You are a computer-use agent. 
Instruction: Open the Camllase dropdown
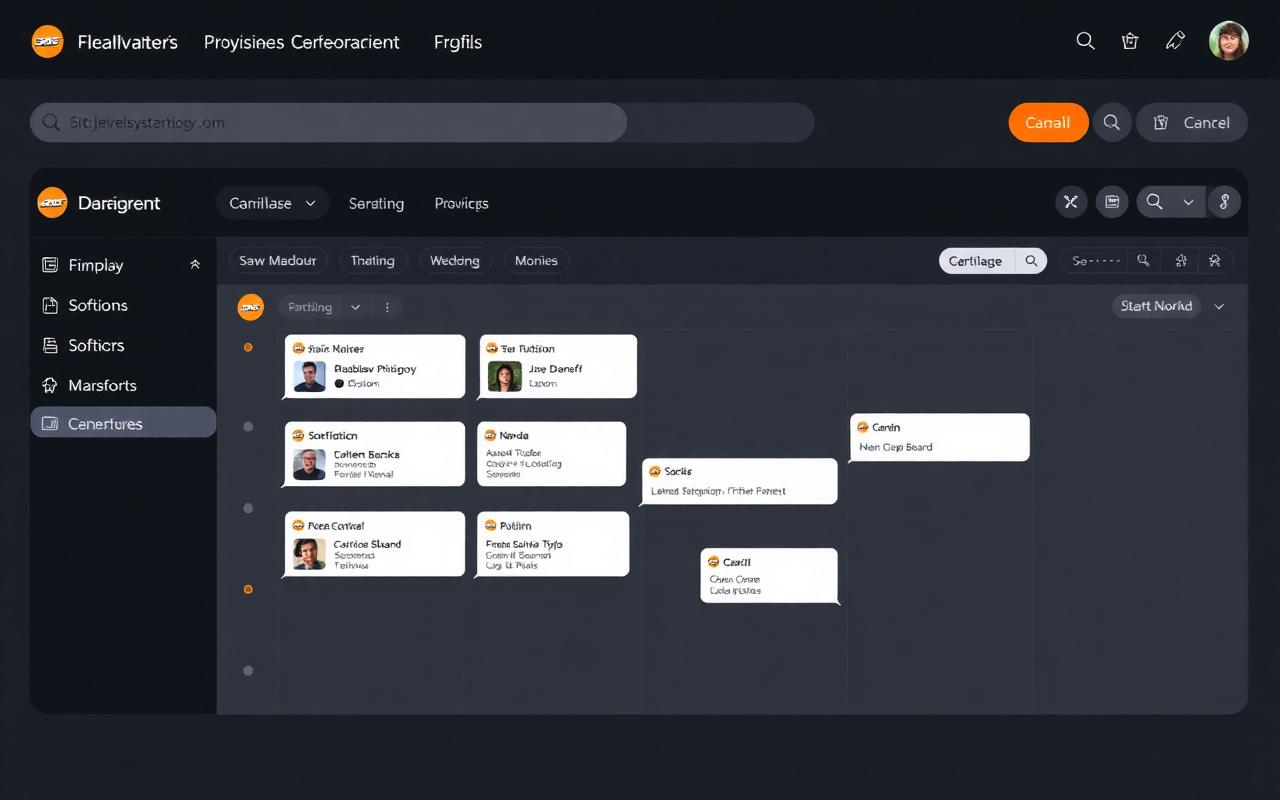[x=272, y=203]
